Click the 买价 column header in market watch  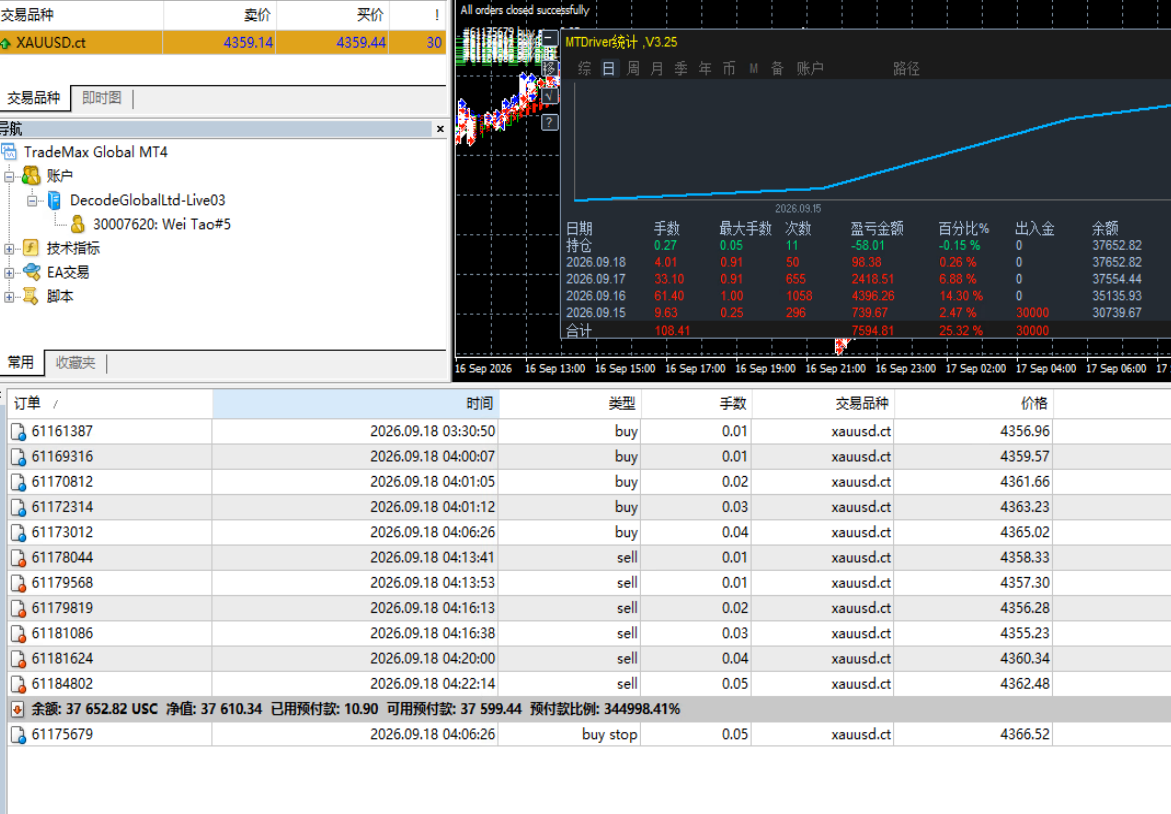tap(333, 14)
